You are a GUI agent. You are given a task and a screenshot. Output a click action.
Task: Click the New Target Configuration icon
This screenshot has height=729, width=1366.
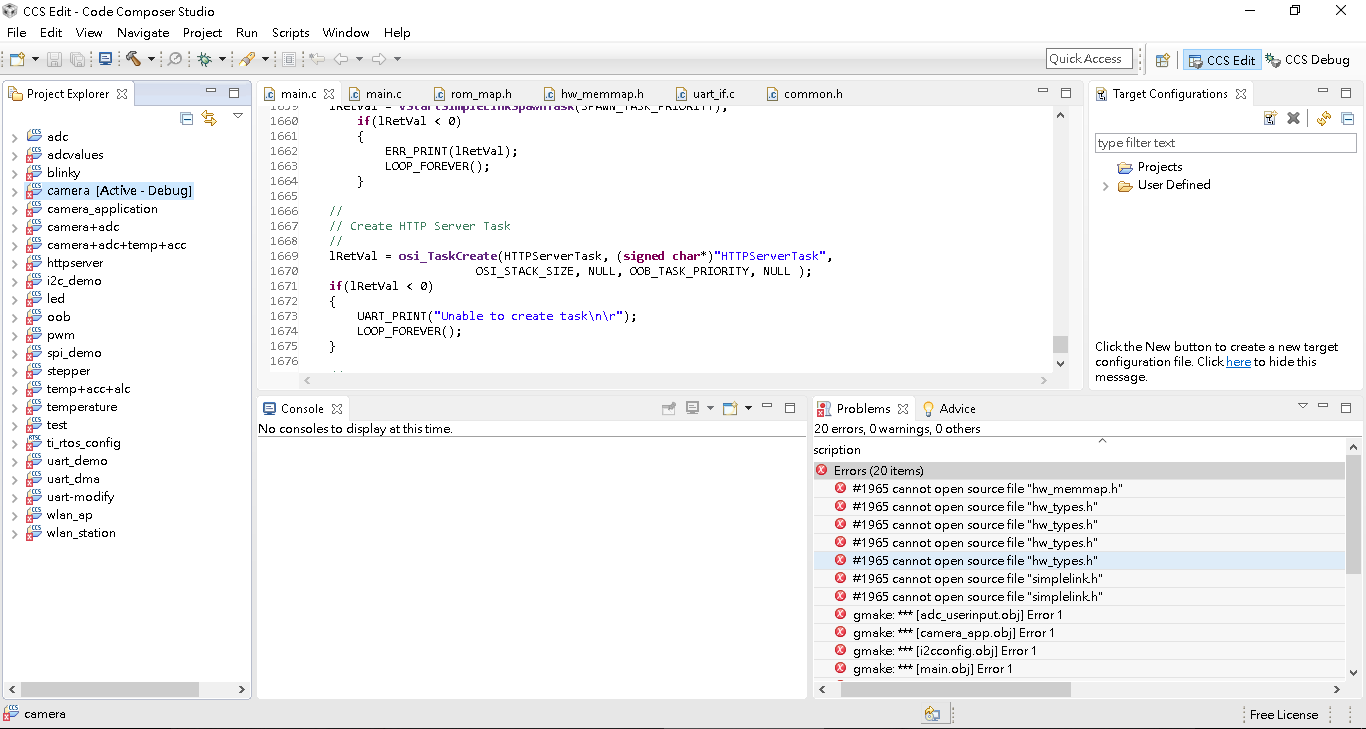(1269, 118)
